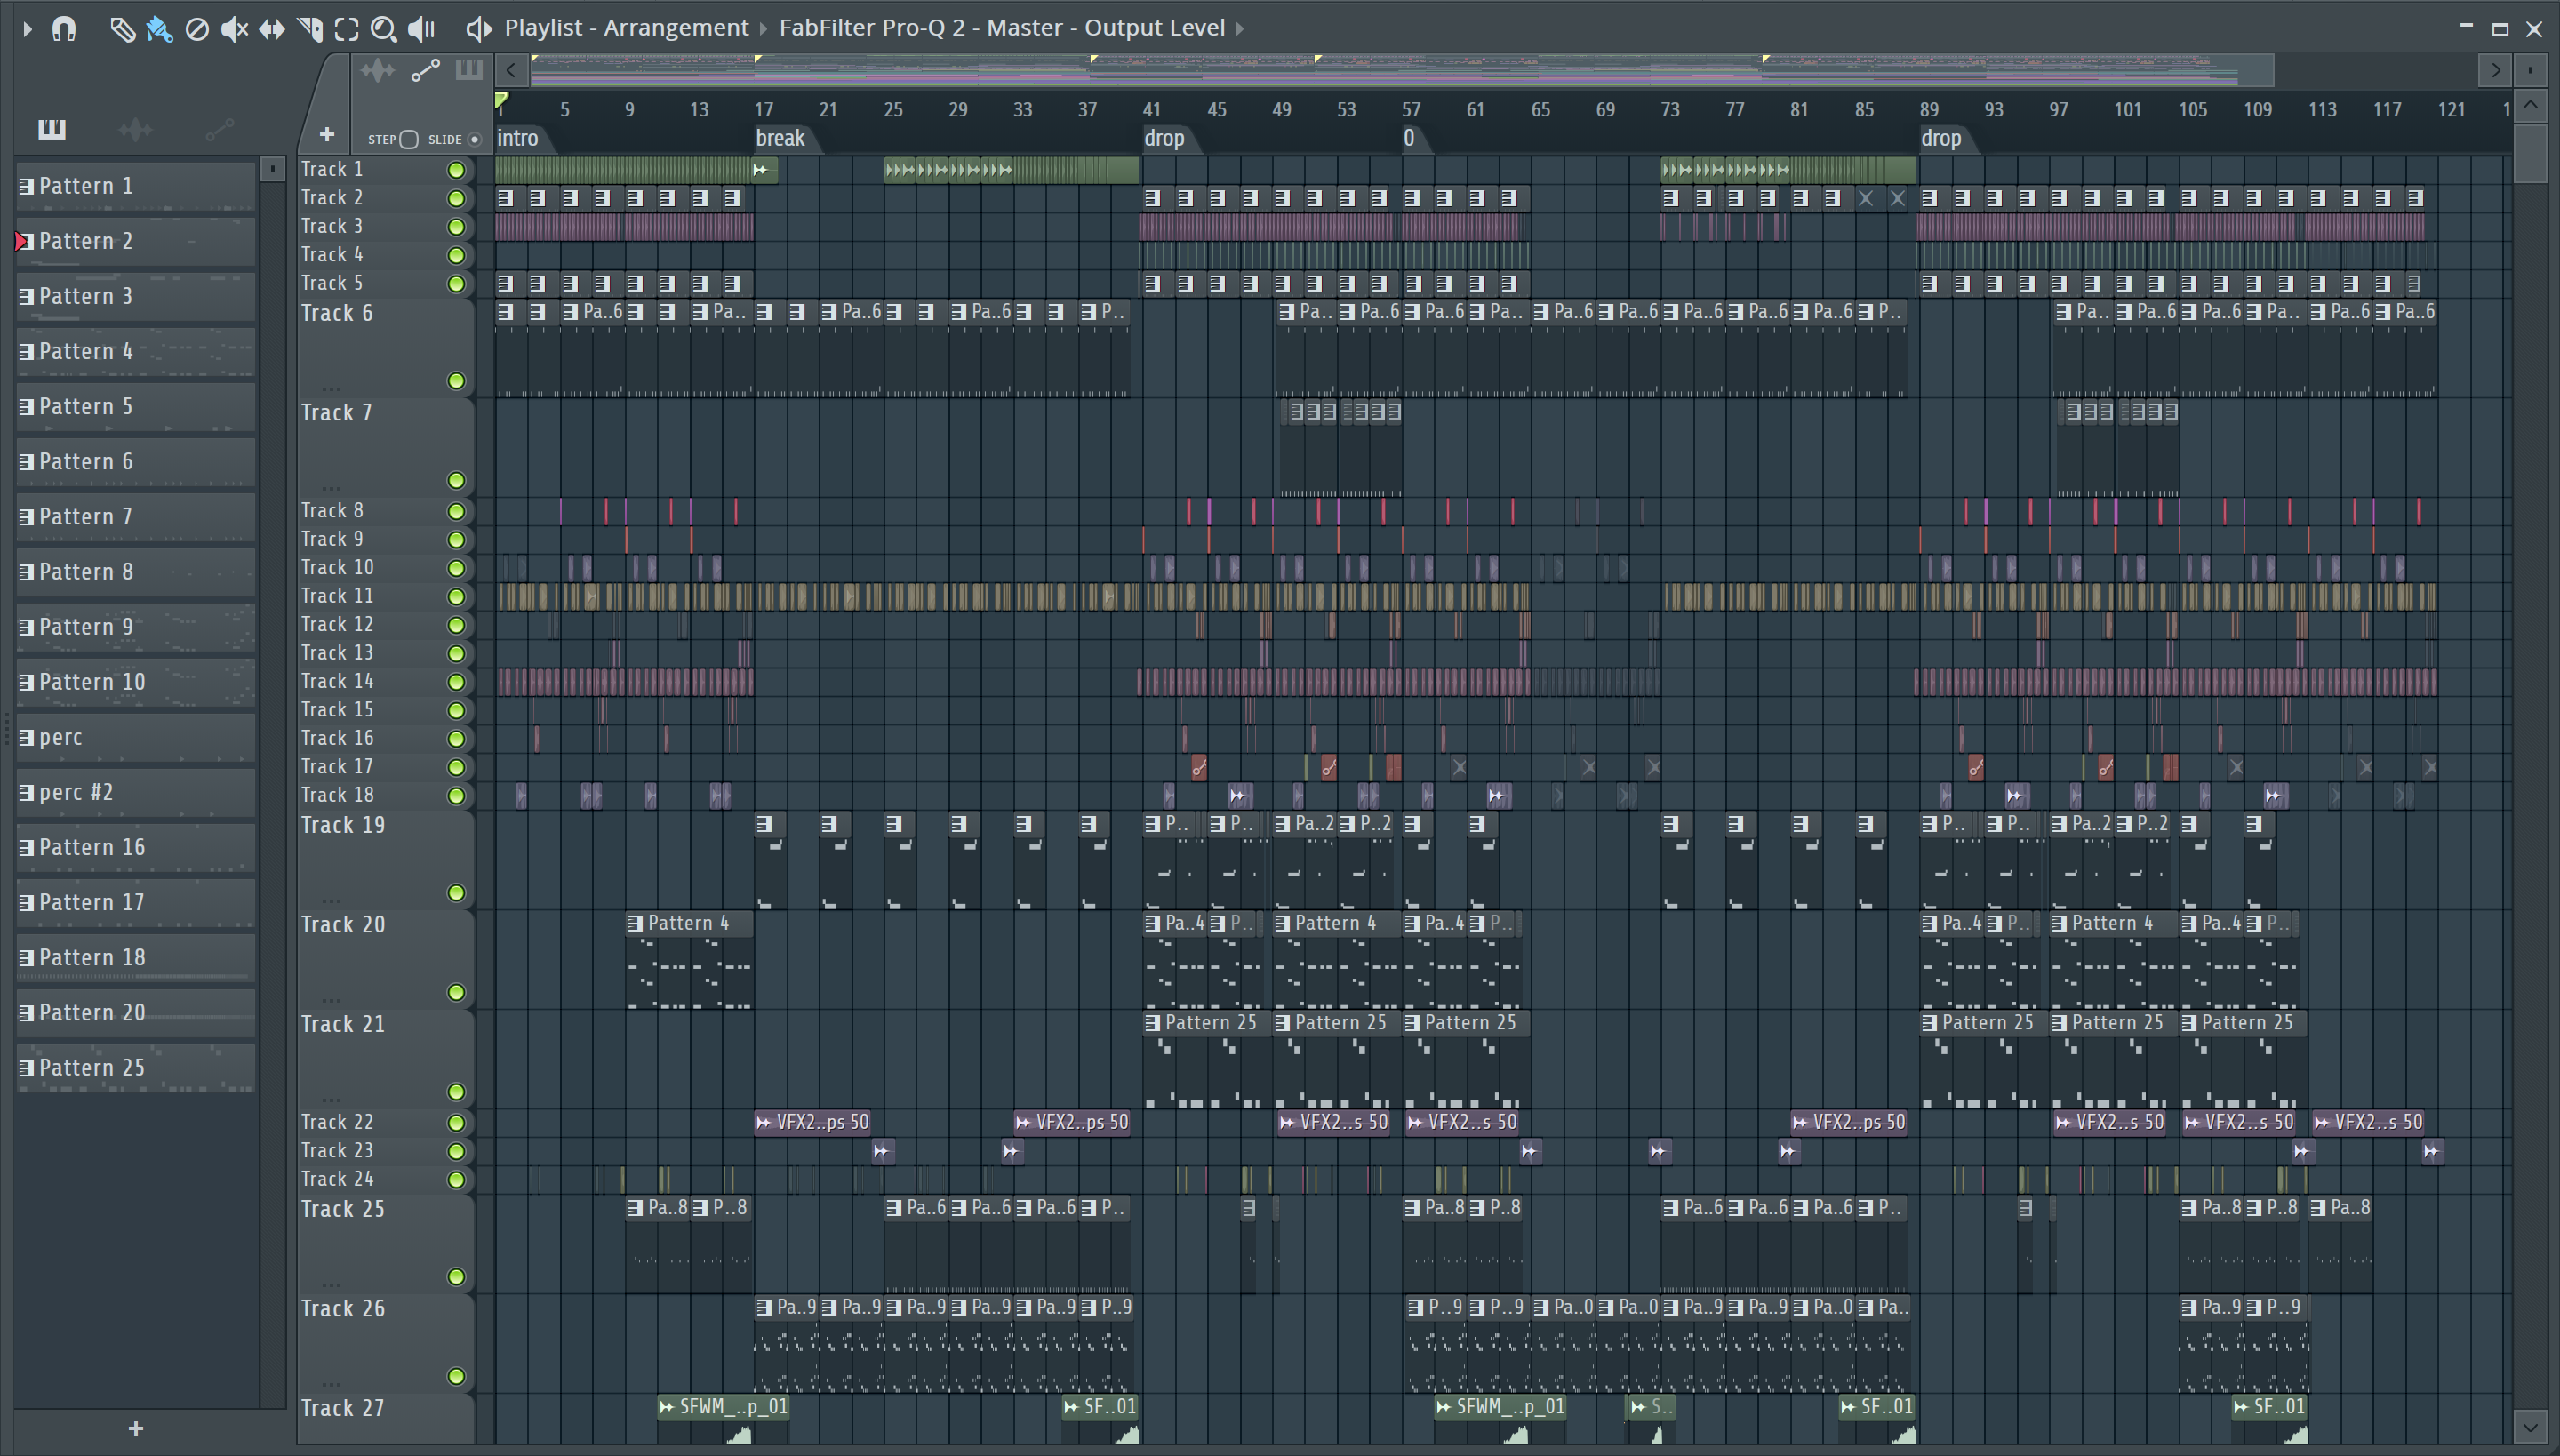
Task: Mute Track 1 with its green light
Action: point(456,170)
